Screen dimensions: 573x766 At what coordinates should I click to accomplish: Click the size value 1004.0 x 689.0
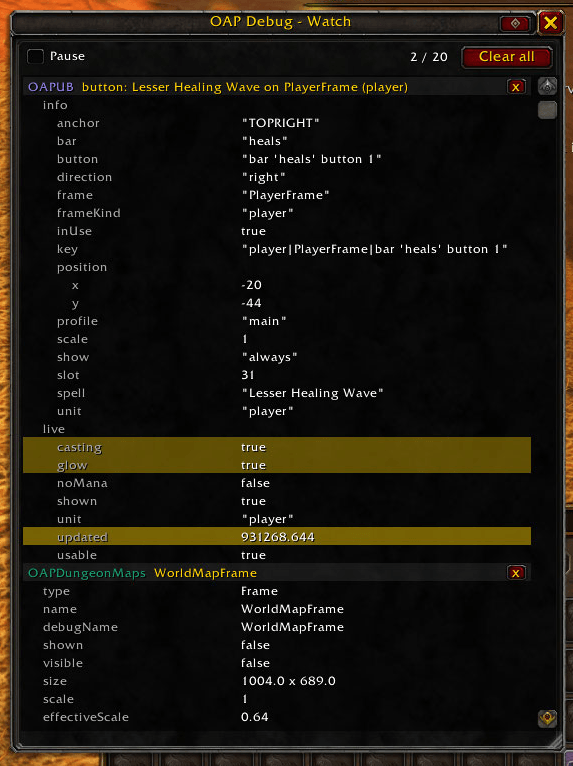point(288,681)
